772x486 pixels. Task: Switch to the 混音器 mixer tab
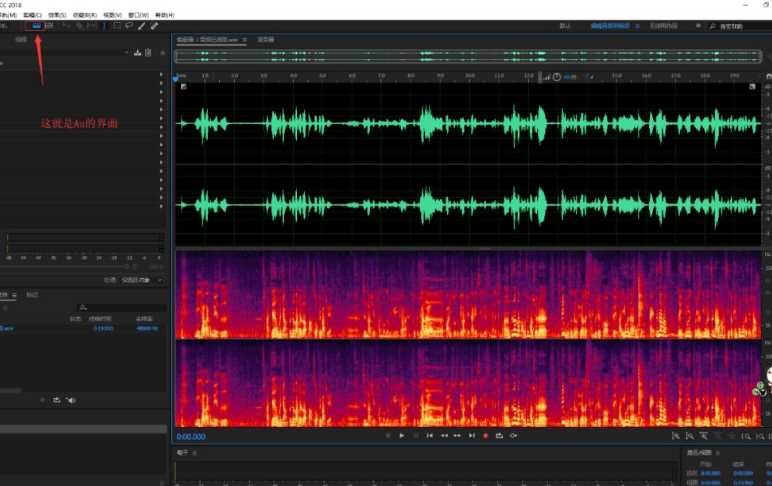pyautogui.click(x=266, y=39)
